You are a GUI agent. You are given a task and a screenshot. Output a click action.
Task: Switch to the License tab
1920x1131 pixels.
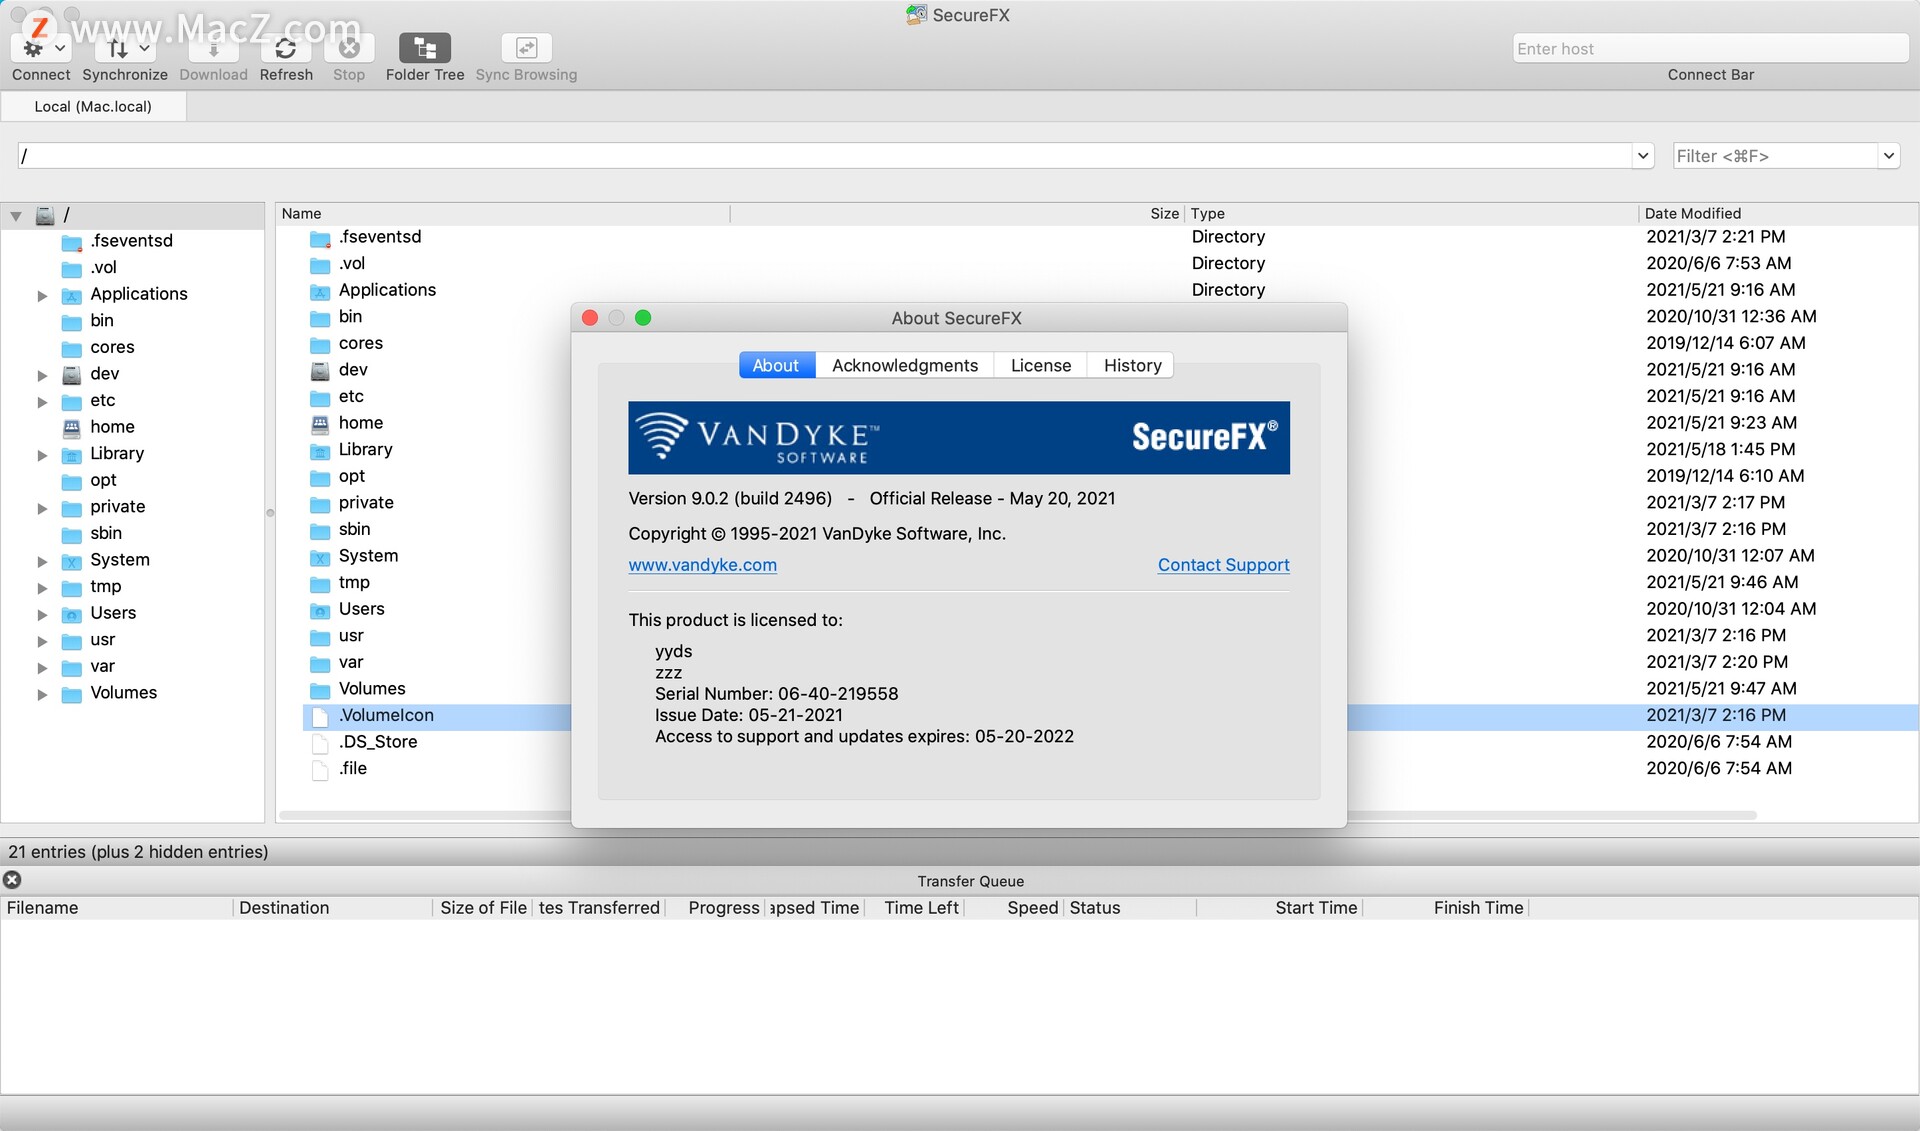click(x=1041, y=365)
